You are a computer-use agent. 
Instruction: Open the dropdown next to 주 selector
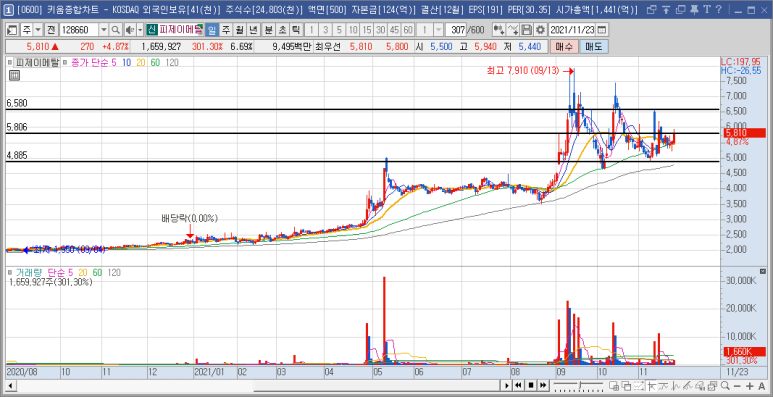38,30
